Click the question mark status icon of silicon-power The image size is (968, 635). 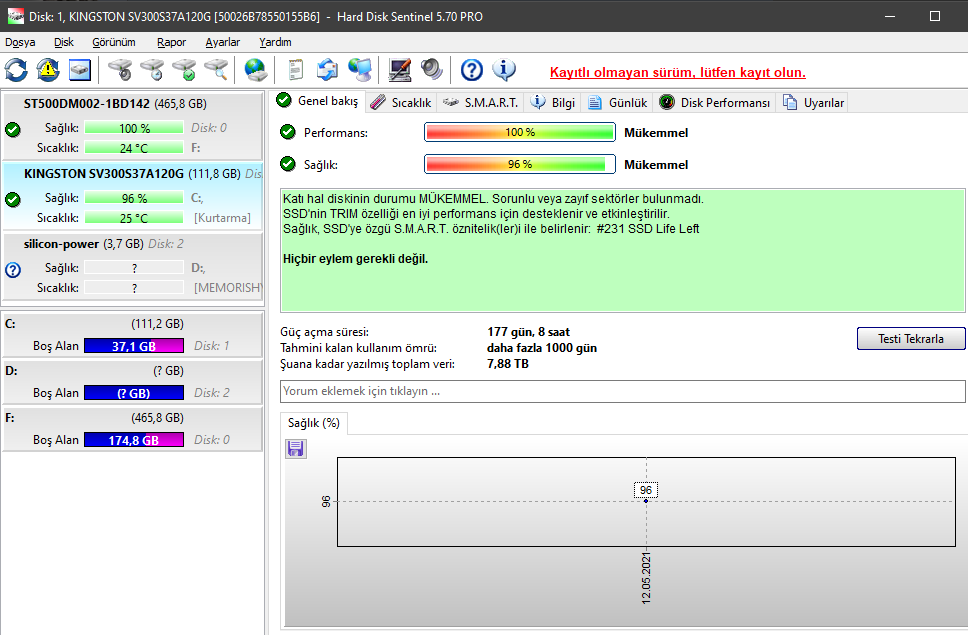12,270
